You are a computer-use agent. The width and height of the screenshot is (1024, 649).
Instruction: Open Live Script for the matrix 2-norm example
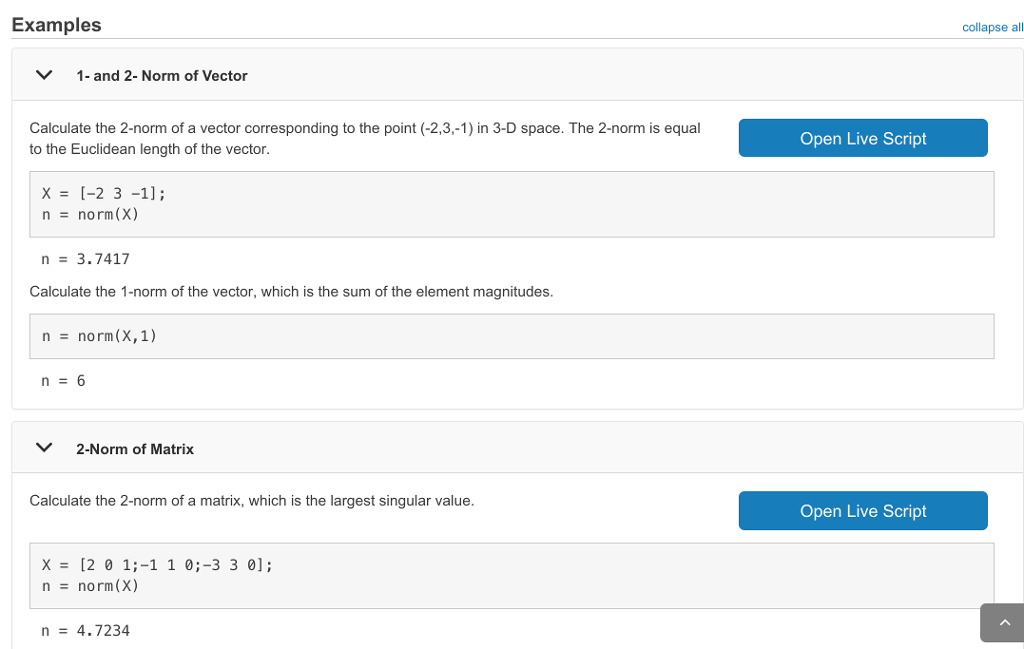pos(862,511)
